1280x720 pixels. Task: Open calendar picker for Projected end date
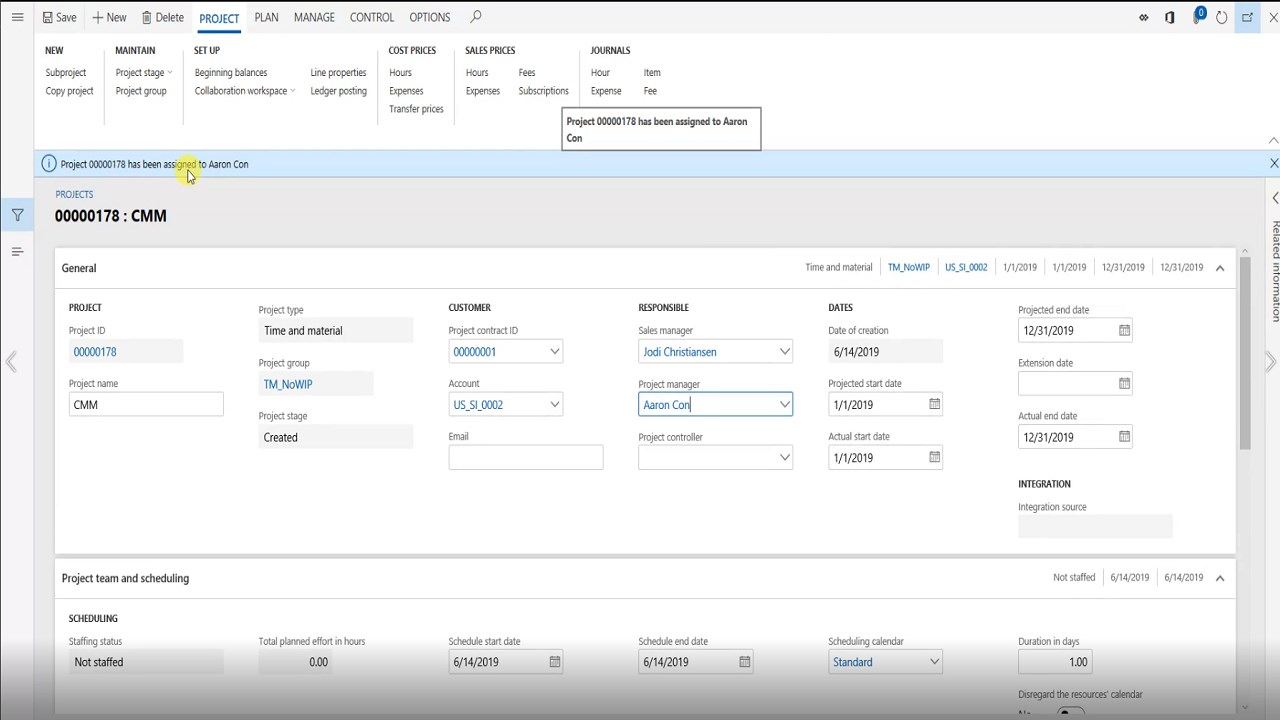click(x=1124, y=330)
